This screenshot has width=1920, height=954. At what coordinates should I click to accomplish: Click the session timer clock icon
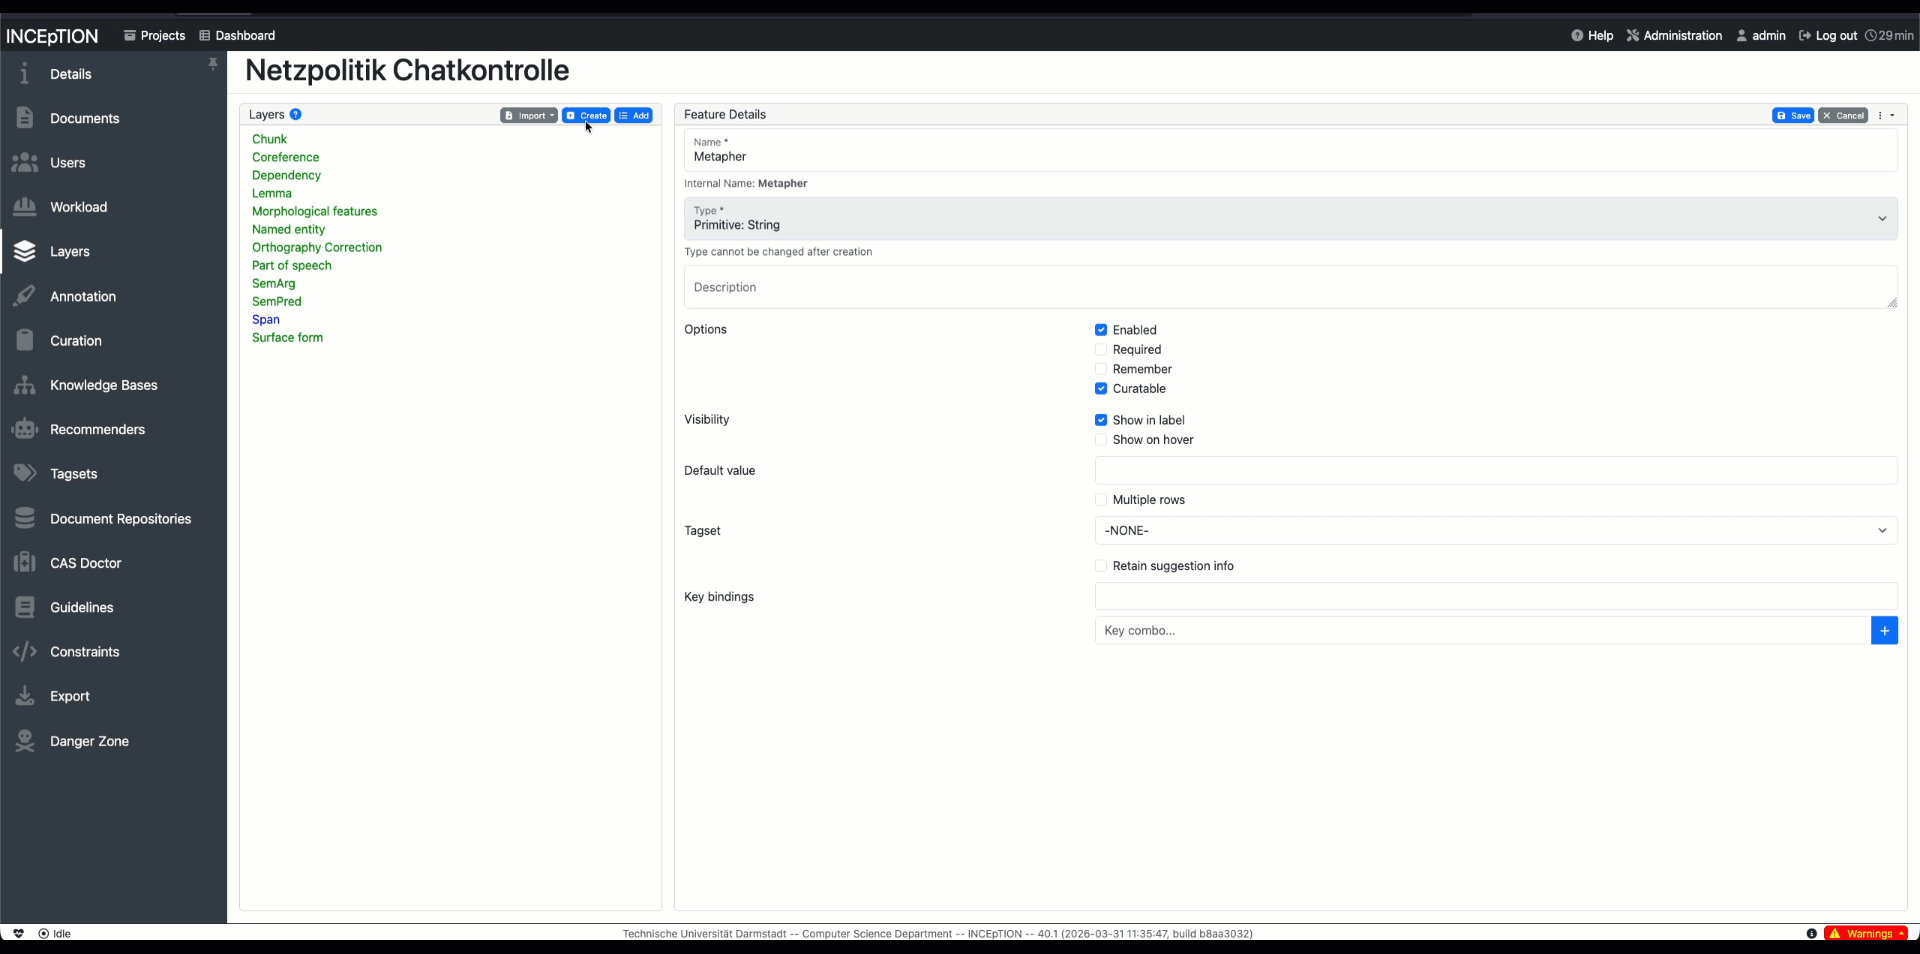tap(1870, 35)
